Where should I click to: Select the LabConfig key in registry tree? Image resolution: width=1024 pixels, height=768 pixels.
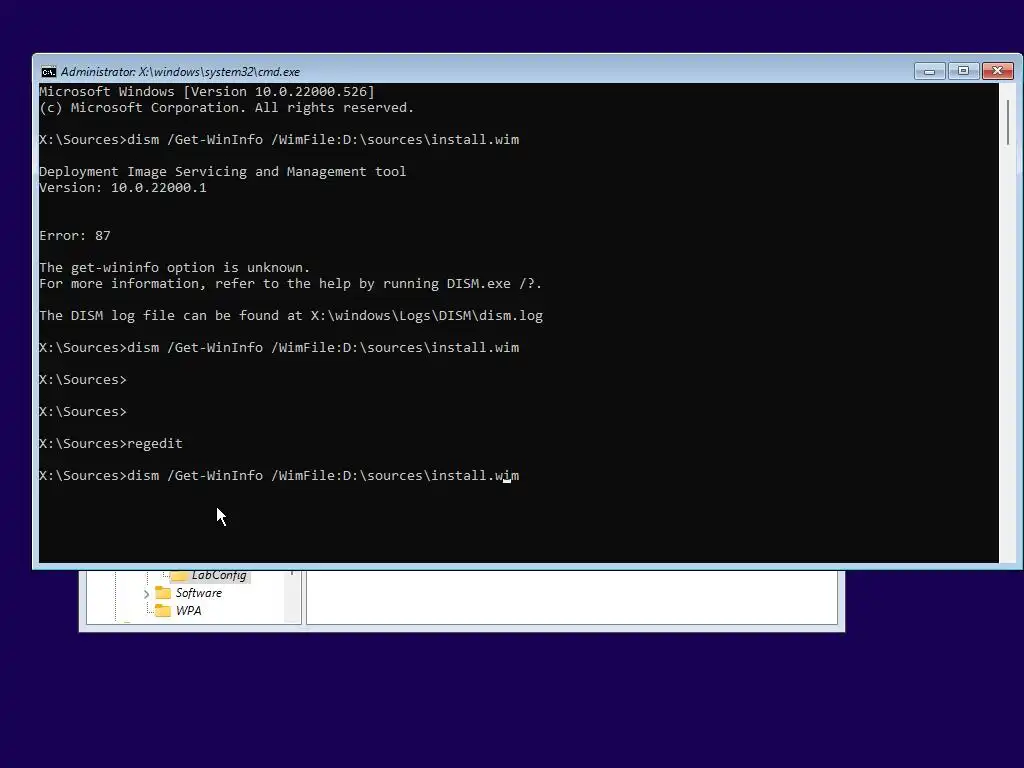(x=219, y=575)
